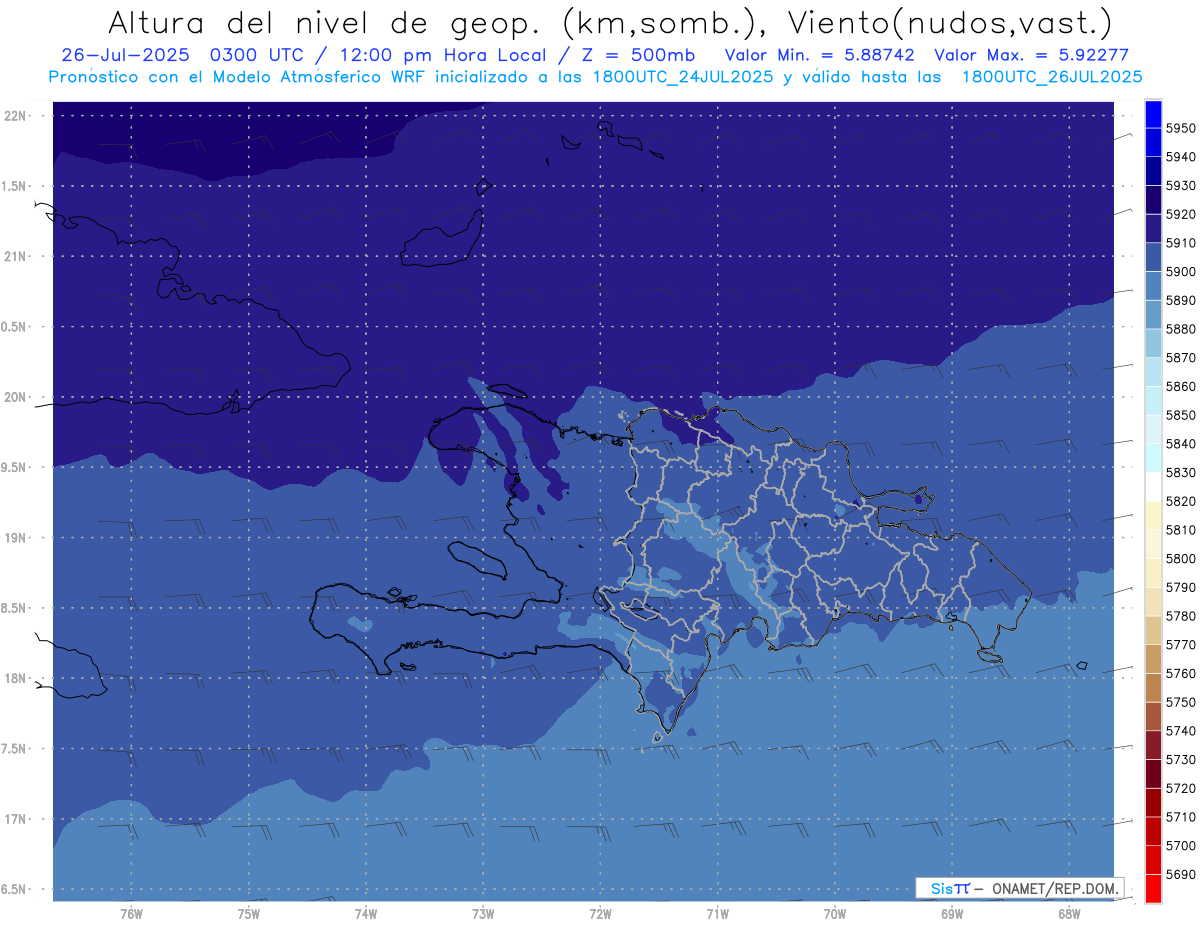Click the bright blue swatch above 5950

[1153, 113]
